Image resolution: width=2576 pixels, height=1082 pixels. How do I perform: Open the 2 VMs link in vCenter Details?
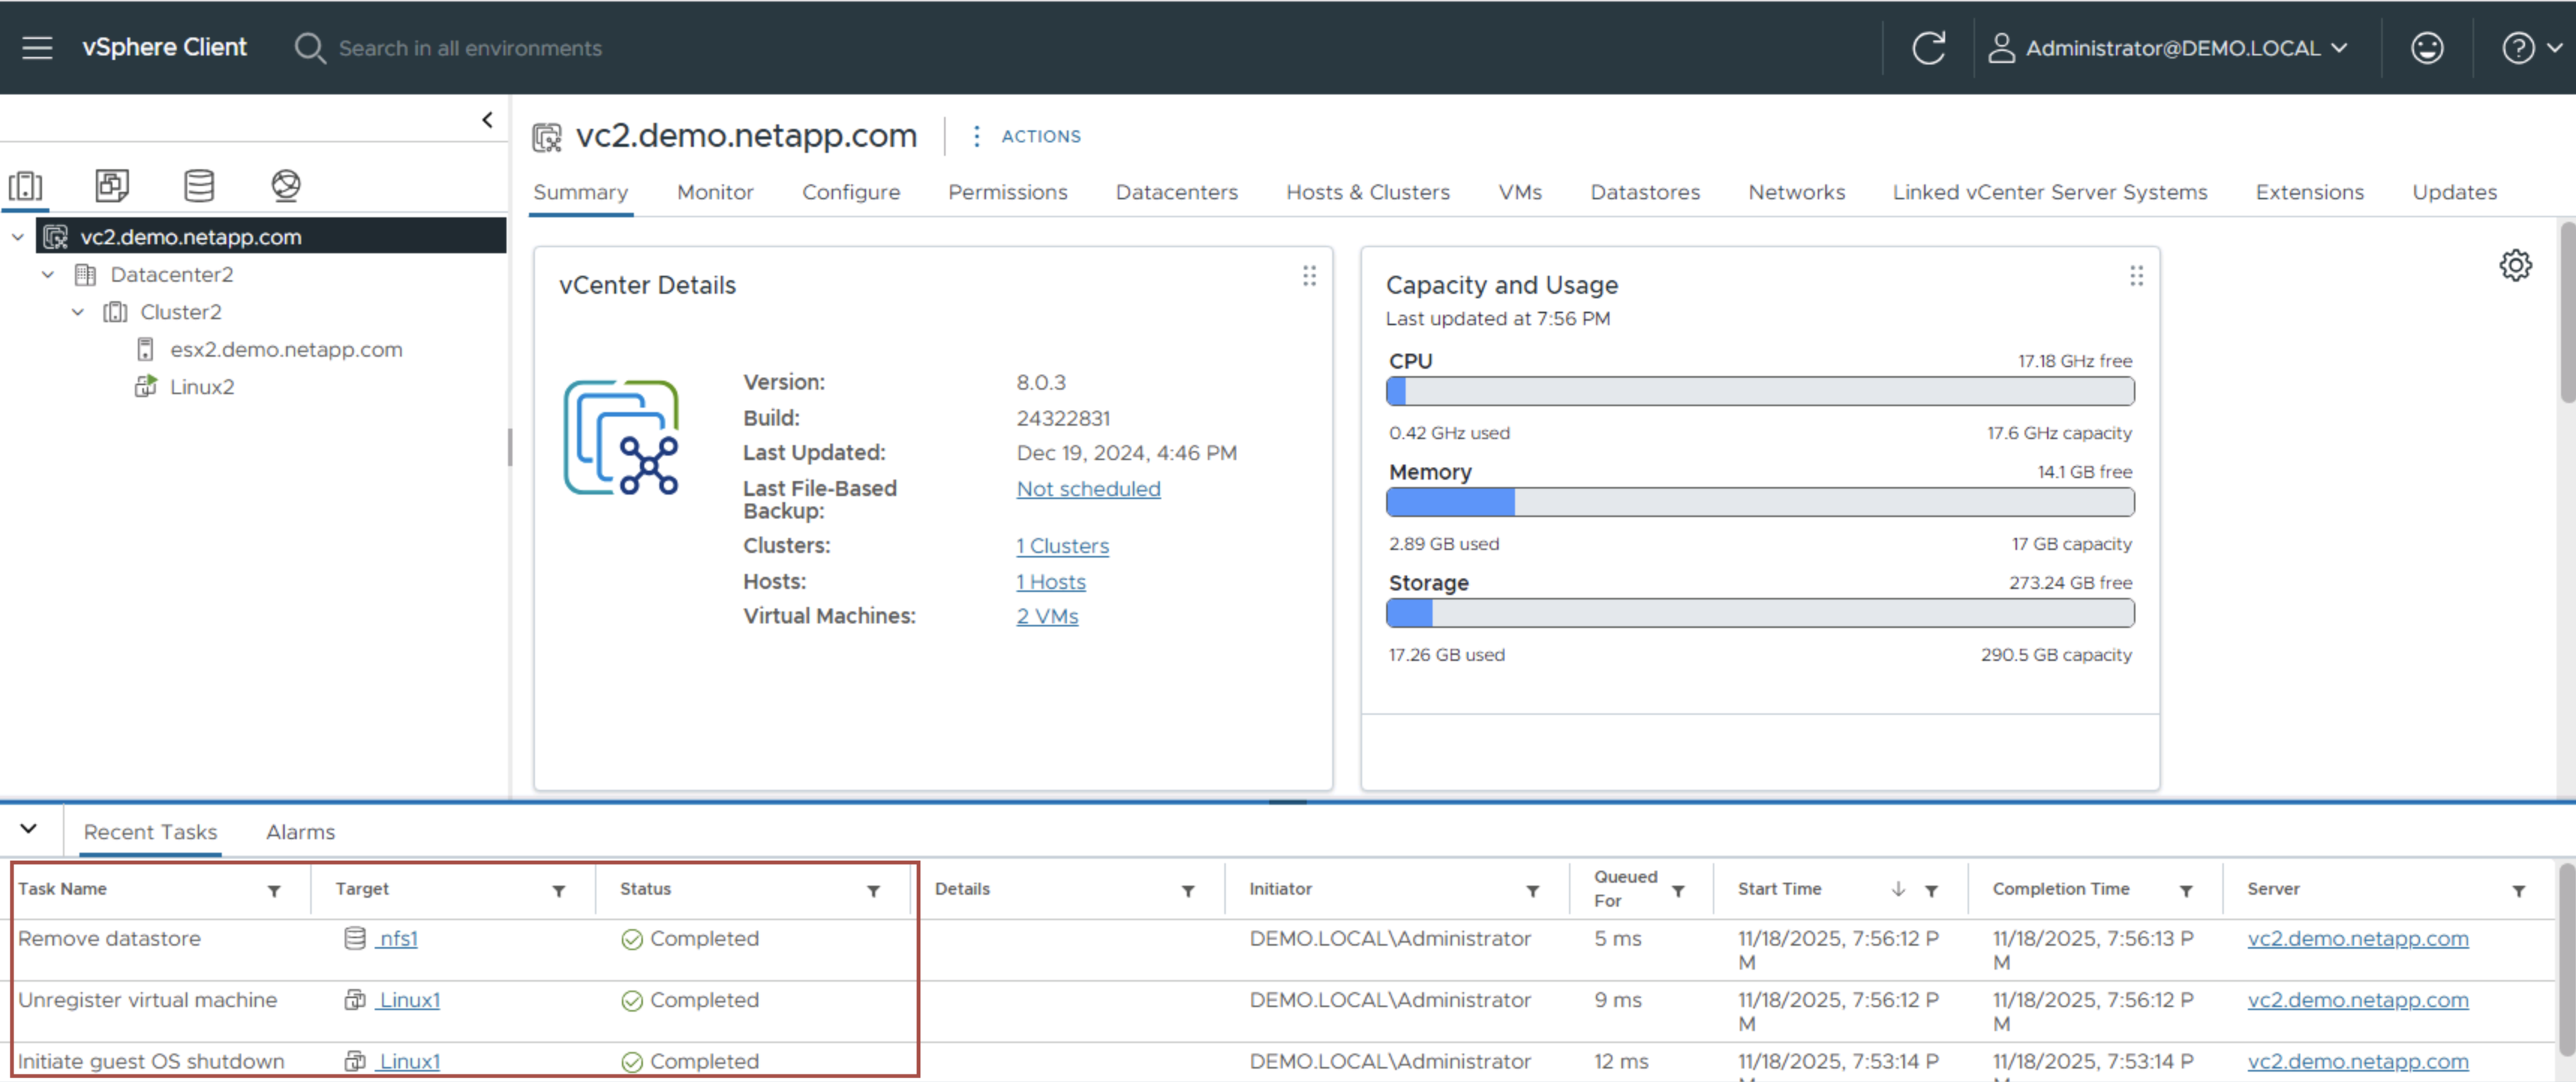point(1047,616)
